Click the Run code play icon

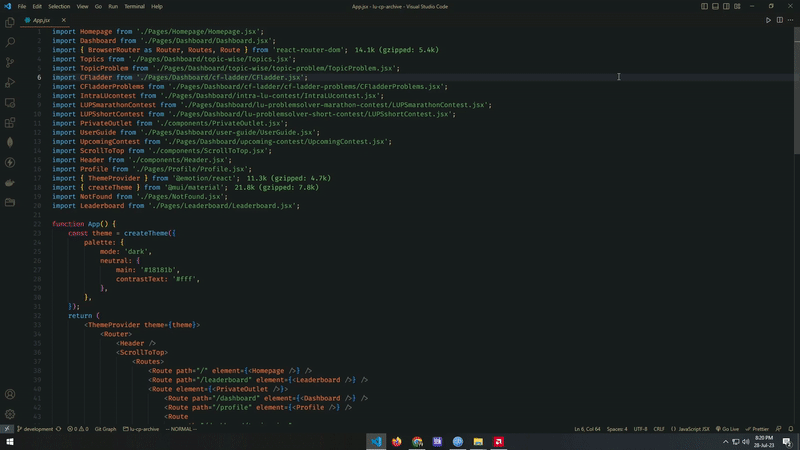click(768, 20)
